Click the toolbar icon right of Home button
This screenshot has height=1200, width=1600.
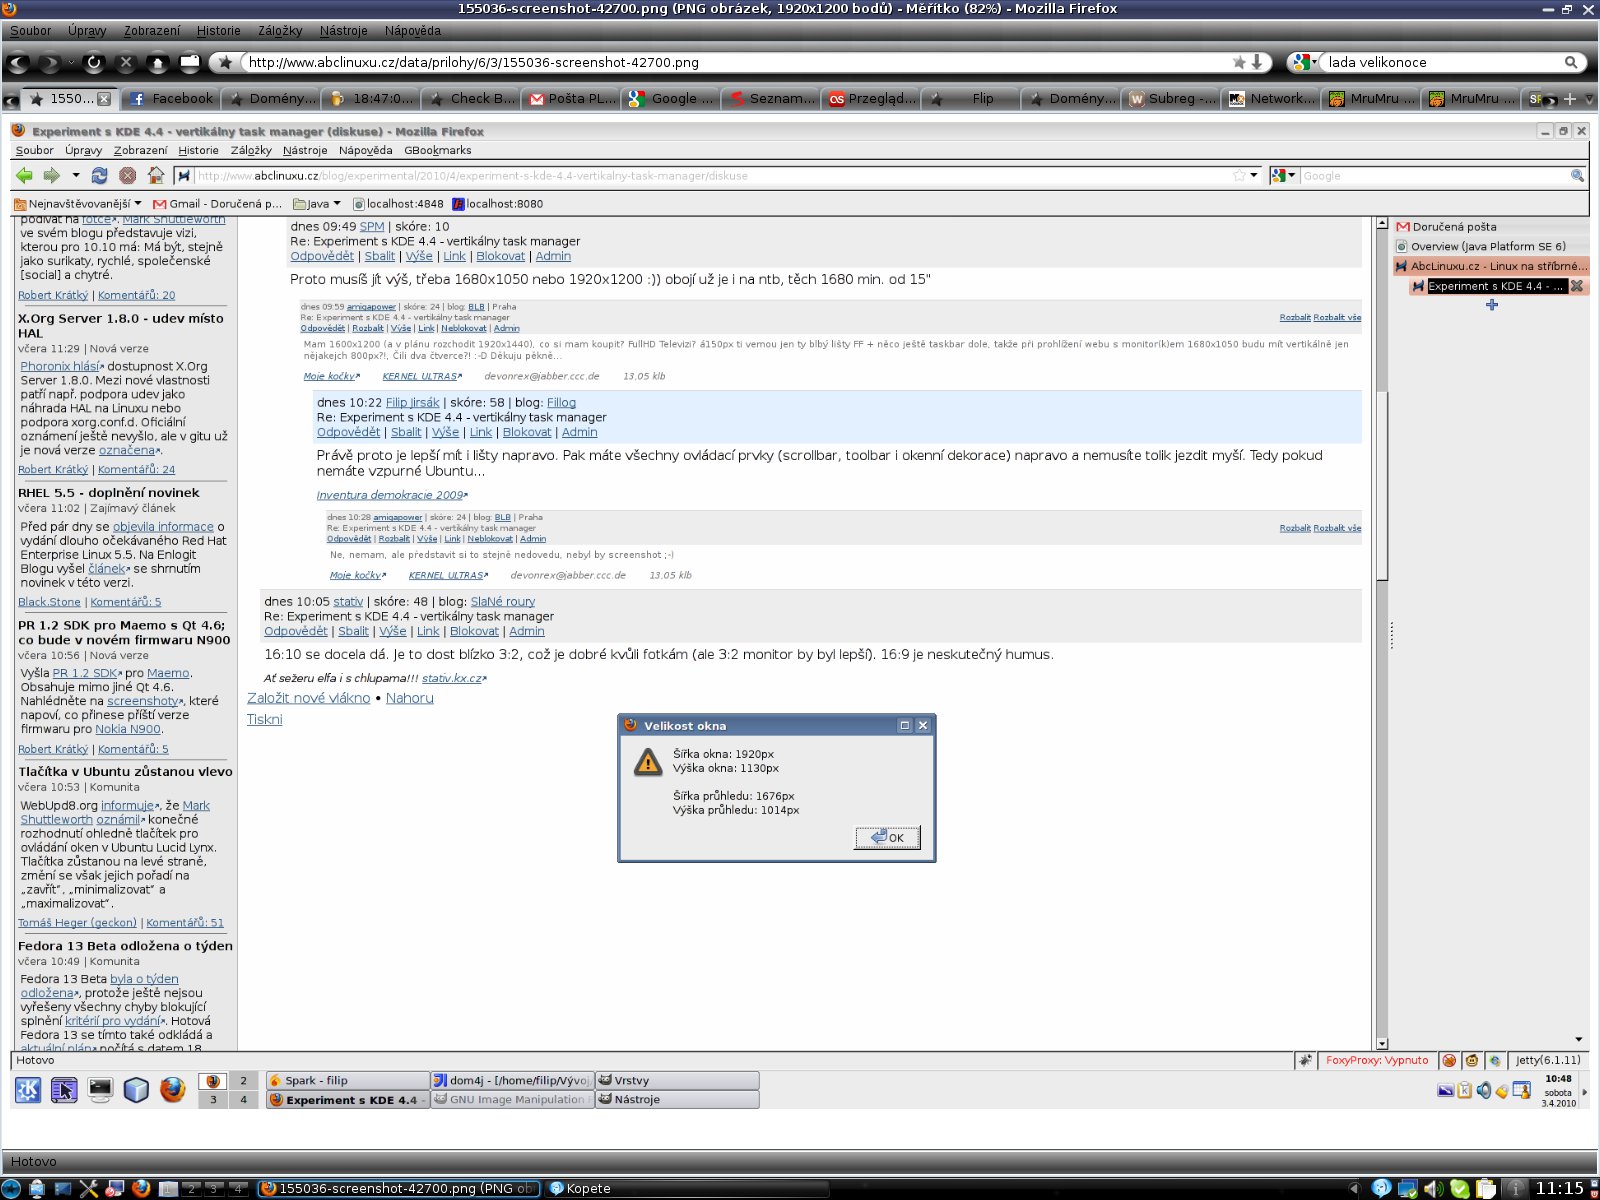pos(190,62)
